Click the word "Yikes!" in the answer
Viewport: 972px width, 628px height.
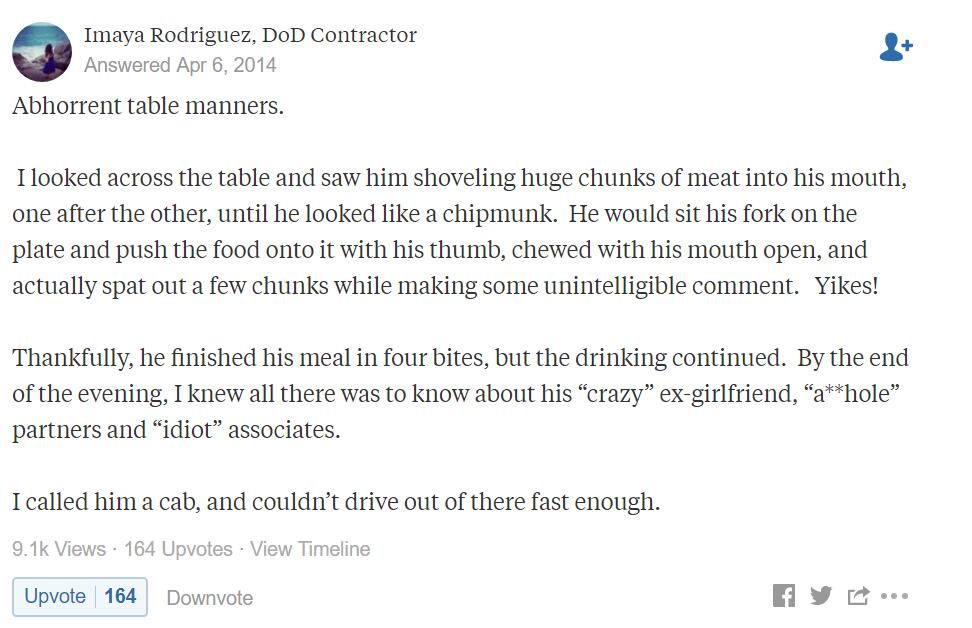pos(846,286)
